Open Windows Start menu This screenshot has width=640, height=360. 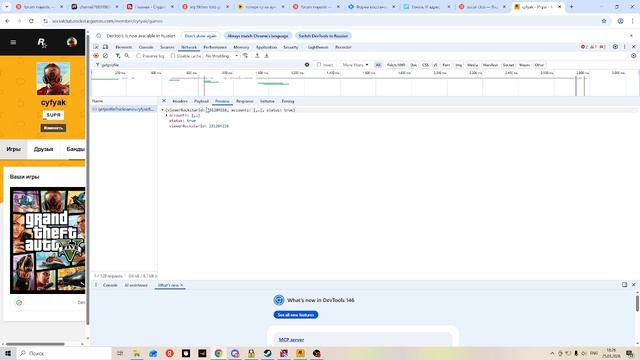pos(8,353)
